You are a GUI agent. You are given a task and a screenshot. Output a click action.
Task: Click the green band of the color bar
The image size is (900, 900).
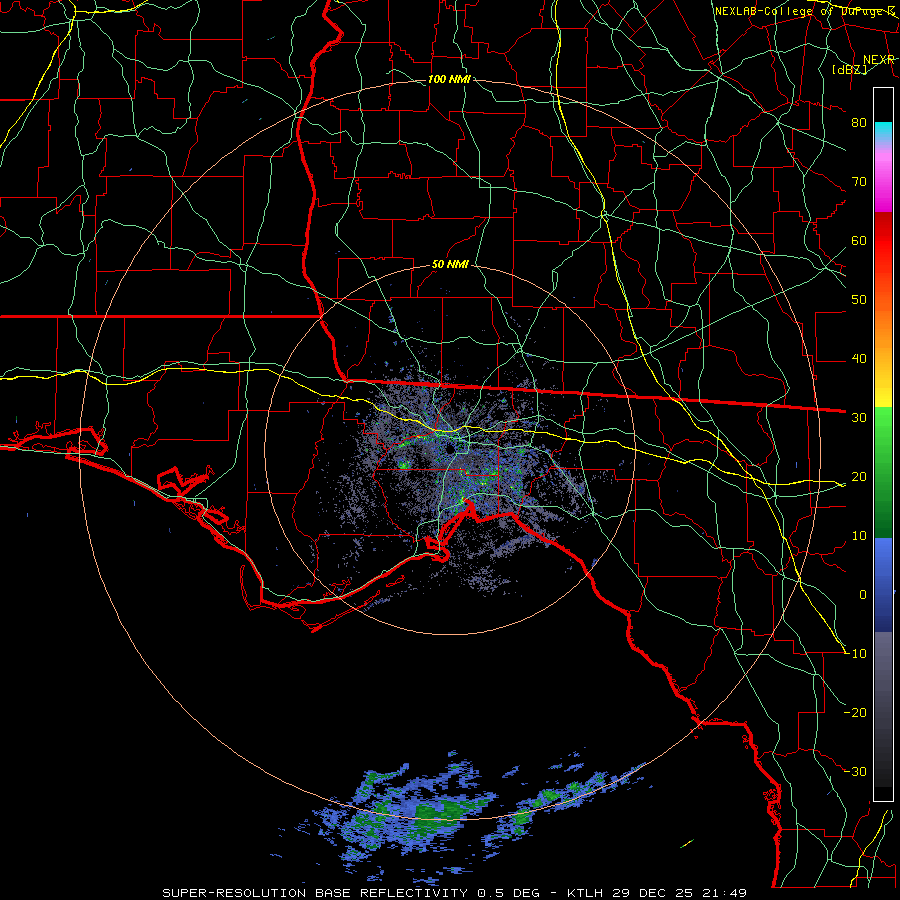pos(883,472)
